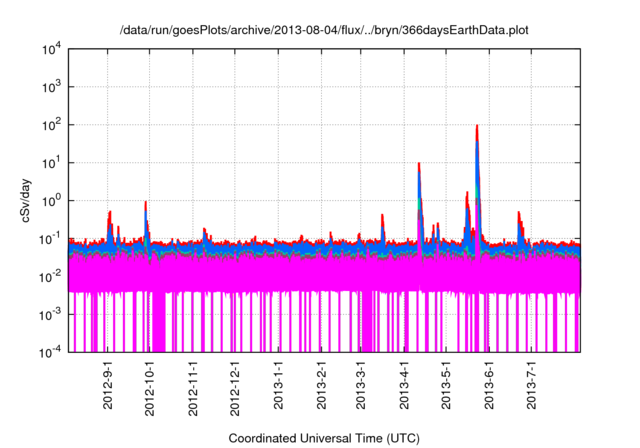This screenshot has height=448, width=640.
Task: Select the 2013-1-1 x-axis tick label
Action: (x=277, y=387)
